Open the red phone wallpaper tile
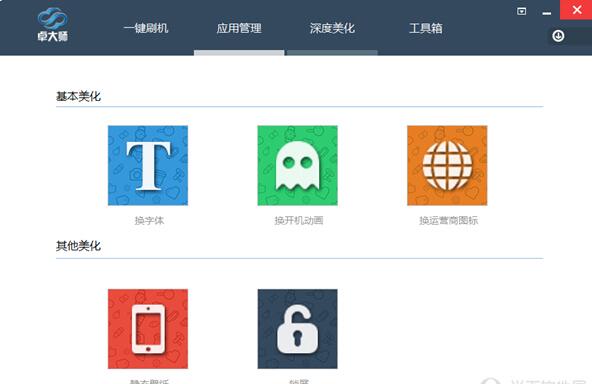The height and width of the screenshot is (384, 592). [148, 329]
